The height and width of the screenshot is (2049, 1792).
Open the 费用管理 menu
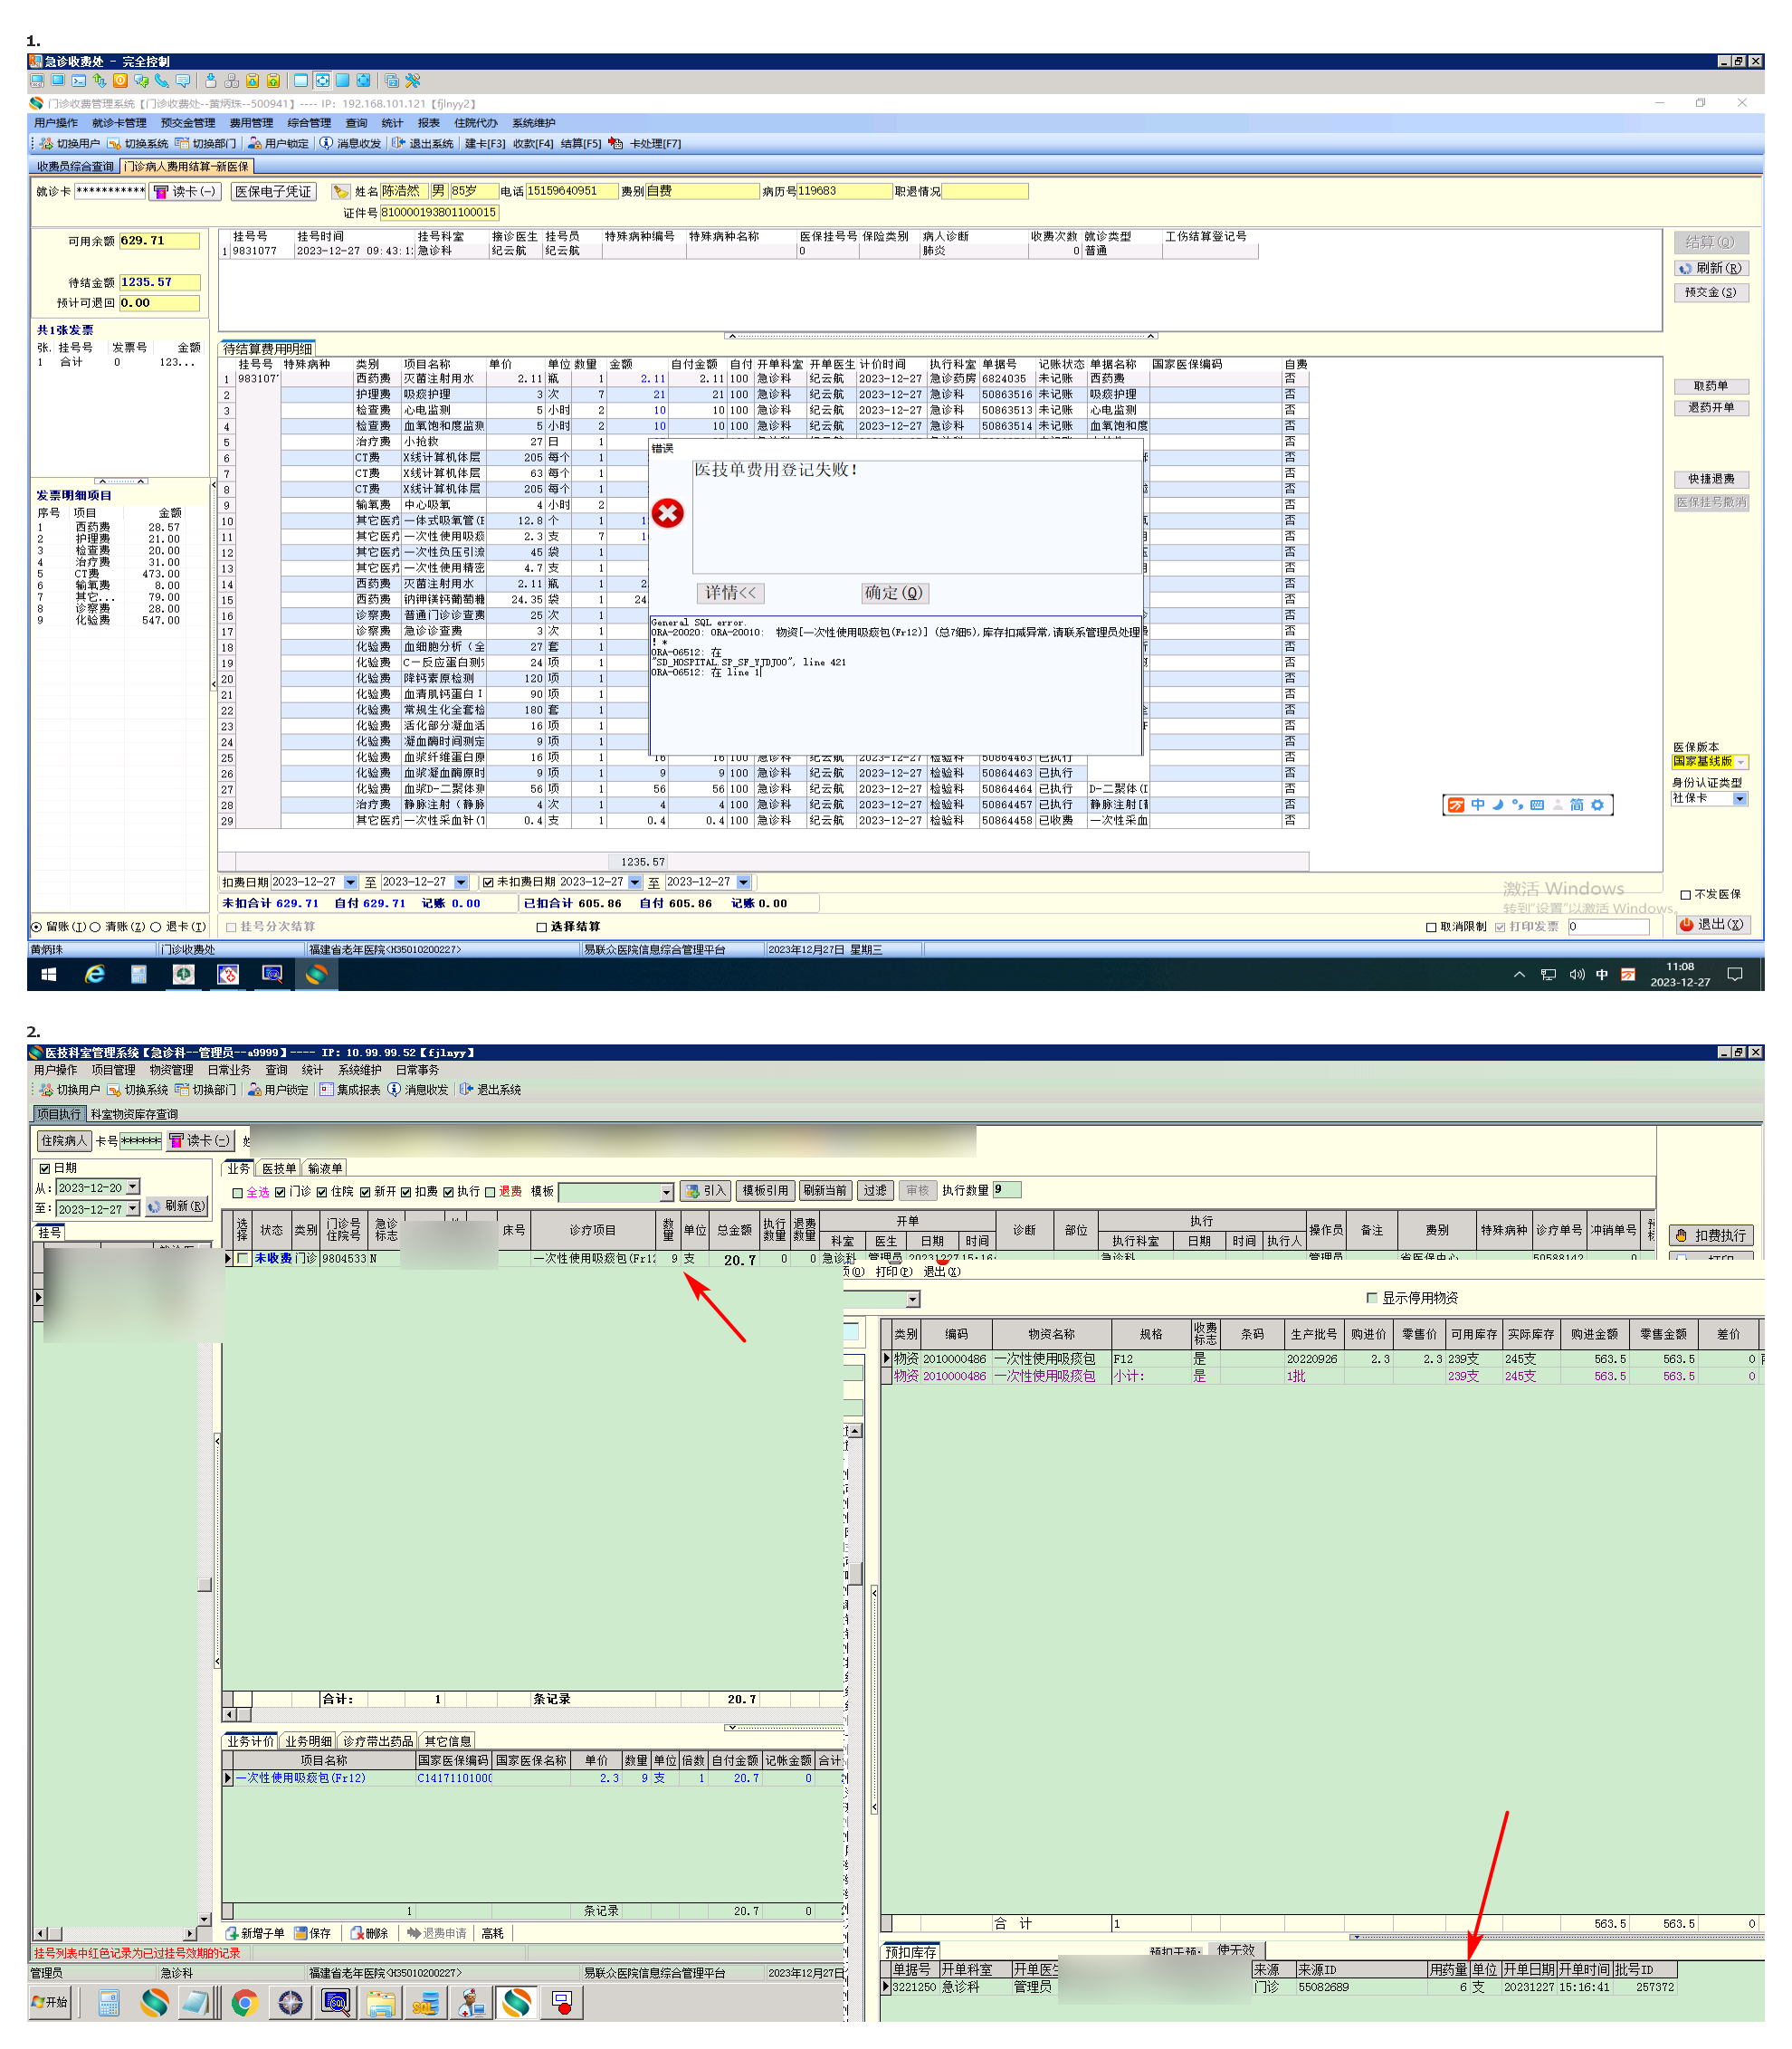[251, 124]
